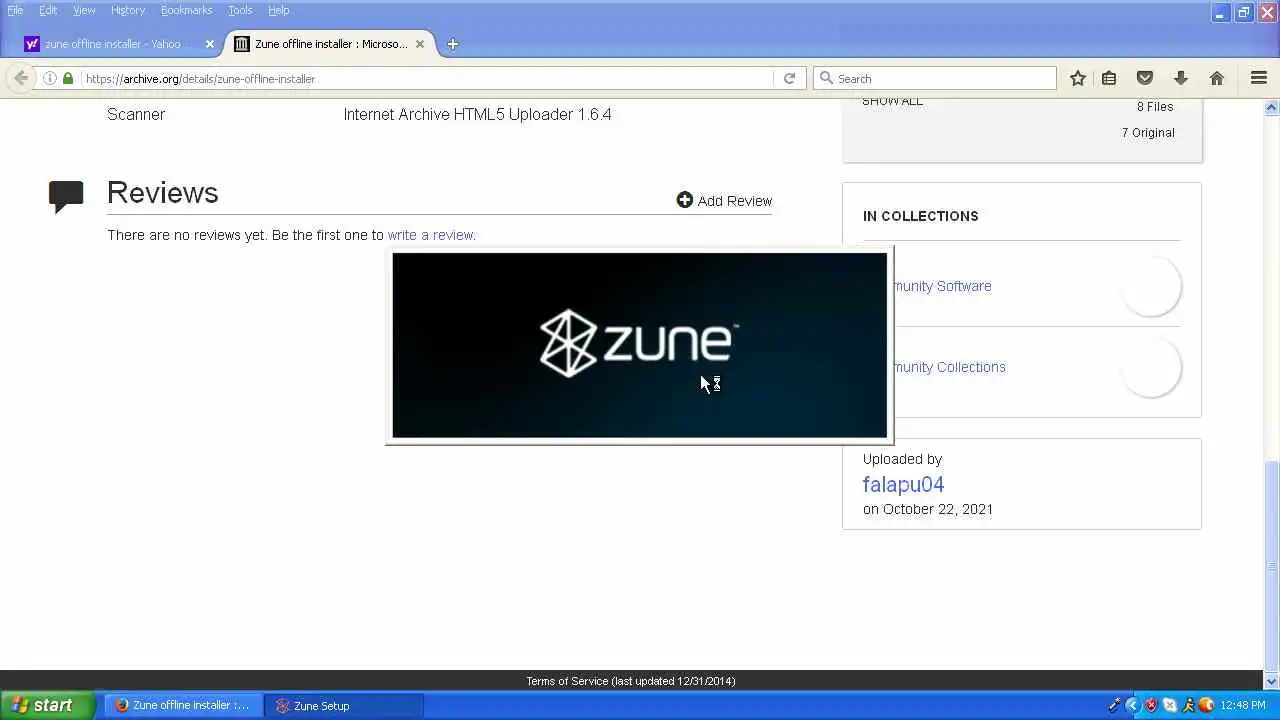Switch to Zune Setup taskbar button
The width and height of the screenshot is (1280, 720).
point(344,705)
